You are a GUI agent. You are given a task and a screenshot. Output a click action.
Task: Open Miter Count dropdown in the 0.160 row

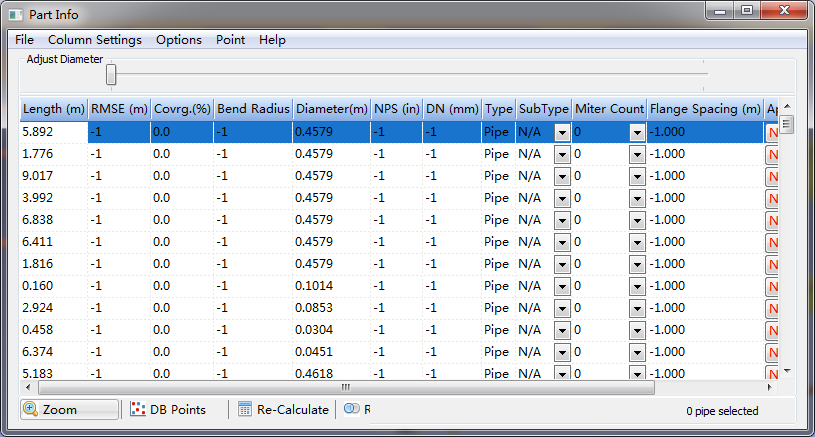point(637,287)
